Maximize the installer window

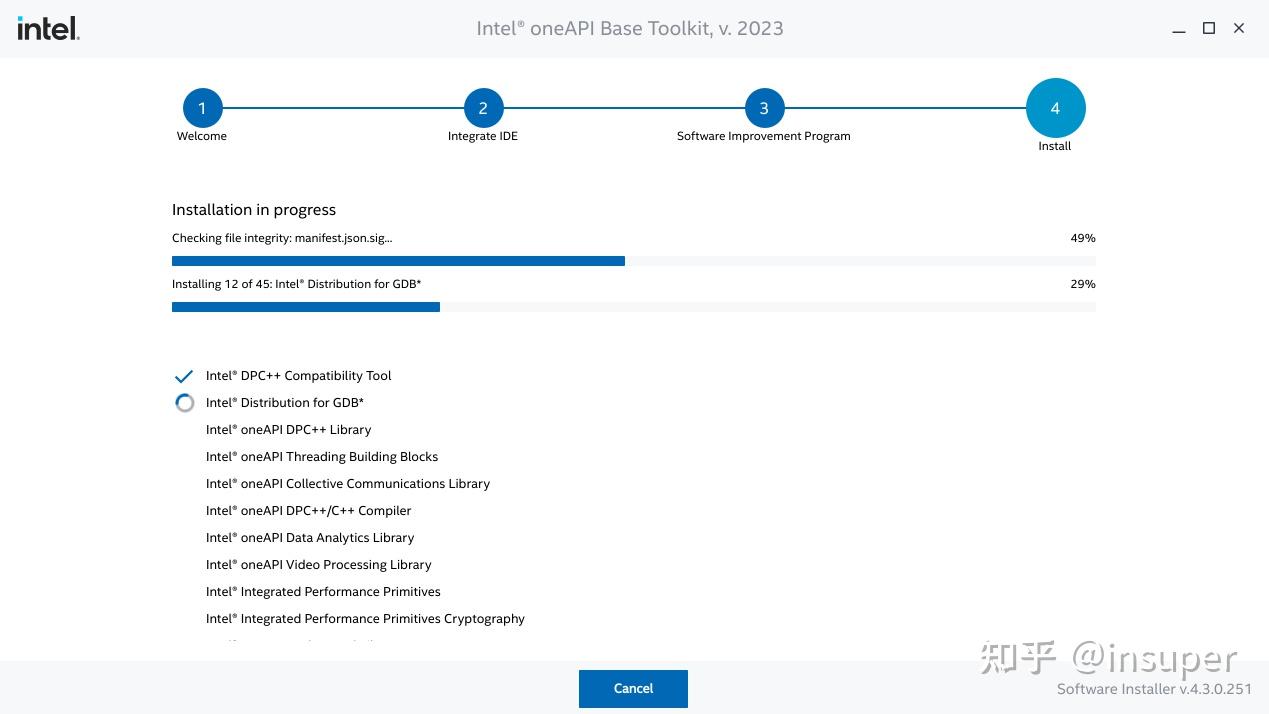click(1209, 28)
